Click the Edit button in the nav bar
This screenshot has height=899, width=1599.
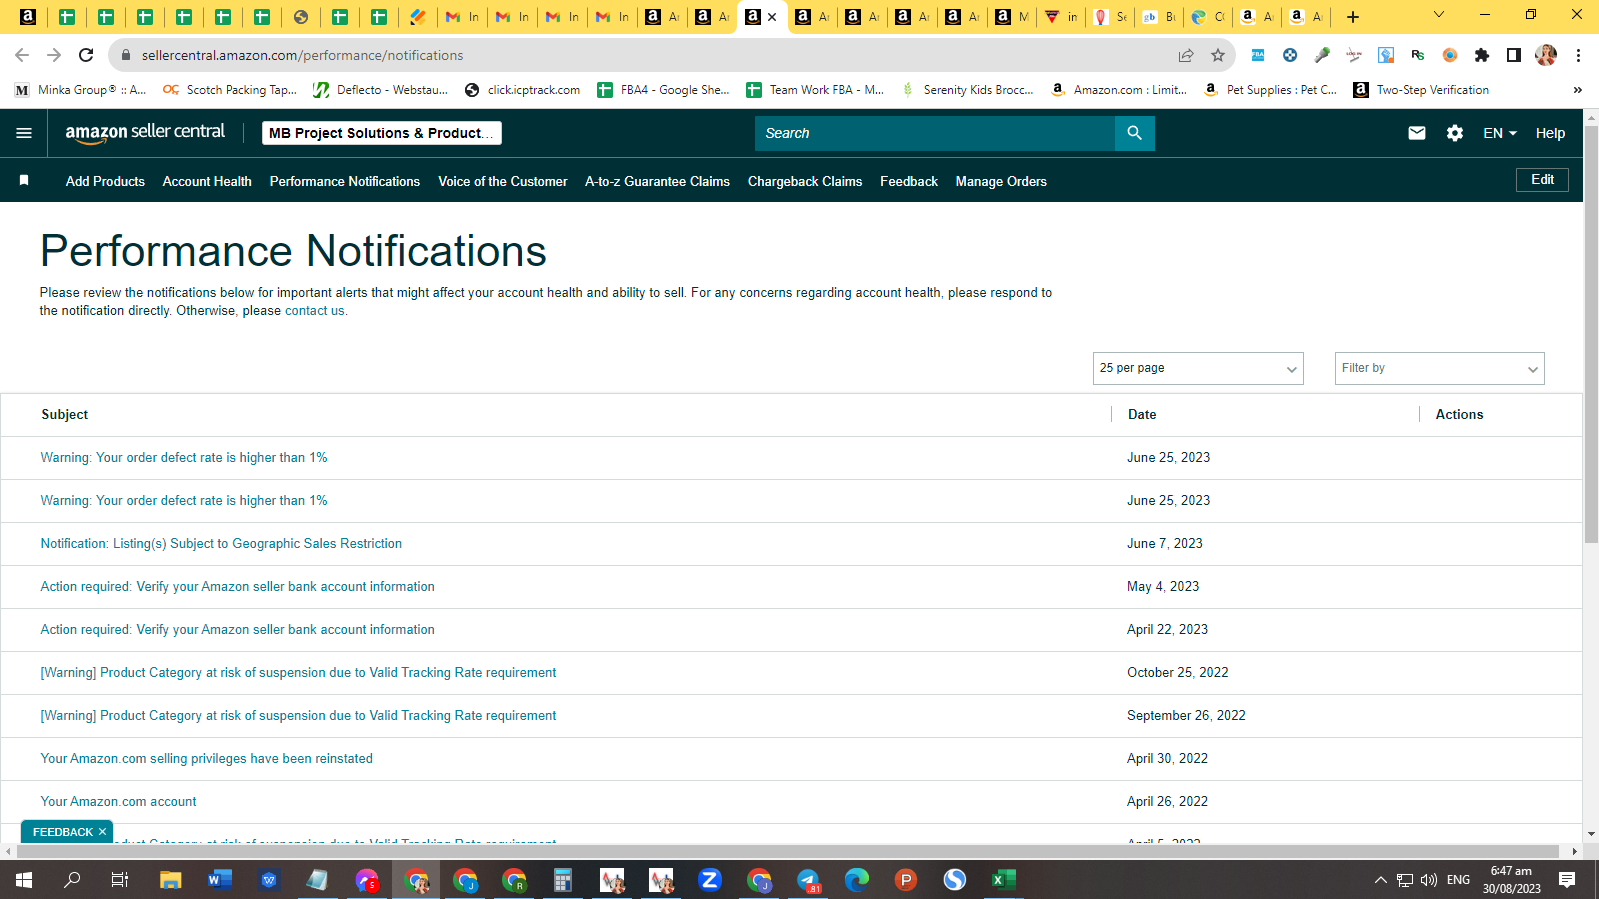1543,180
